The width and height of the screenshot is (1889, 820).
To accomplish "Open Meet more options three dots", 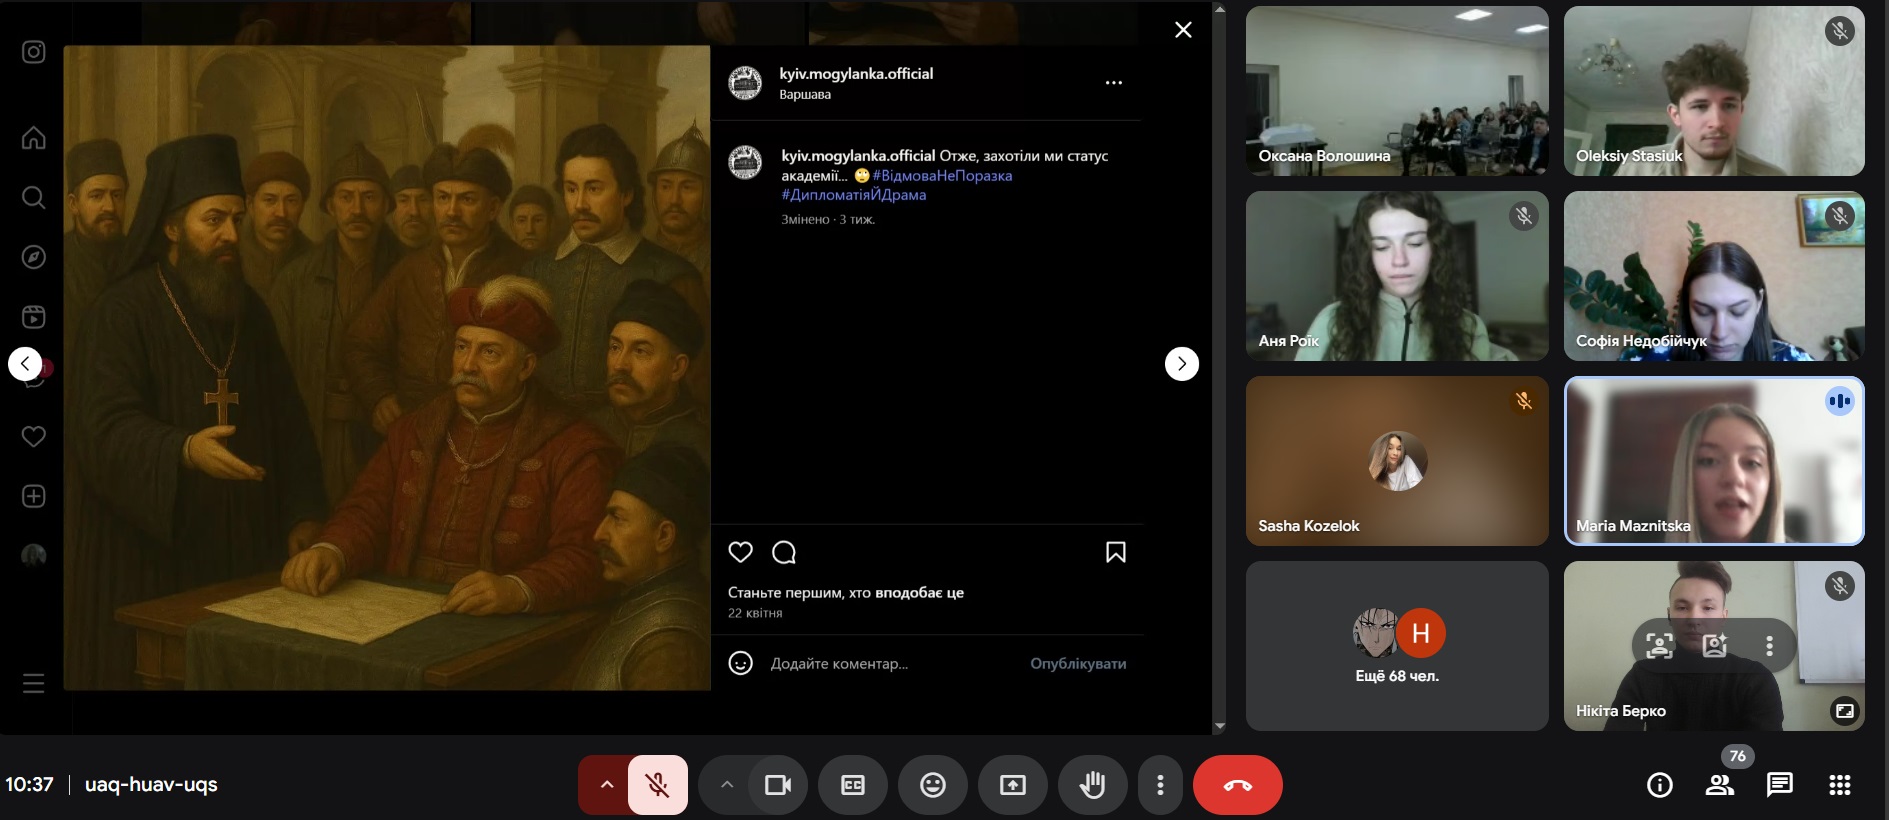I will point(1160,785).
